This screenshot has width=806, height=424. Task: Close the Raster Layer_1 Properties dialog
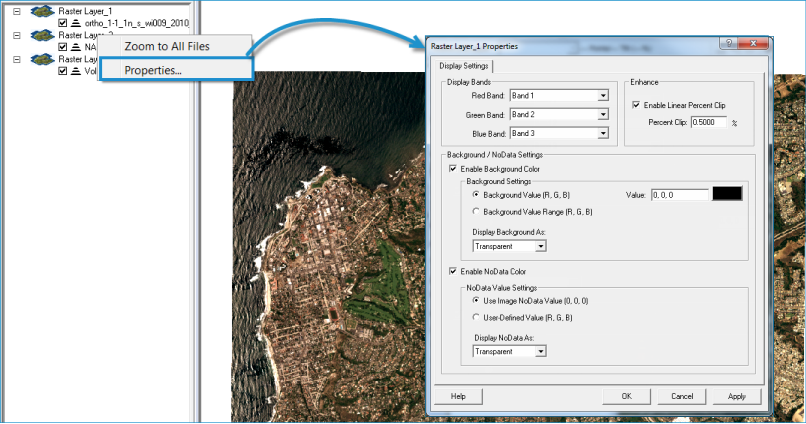tap(754, 43)
